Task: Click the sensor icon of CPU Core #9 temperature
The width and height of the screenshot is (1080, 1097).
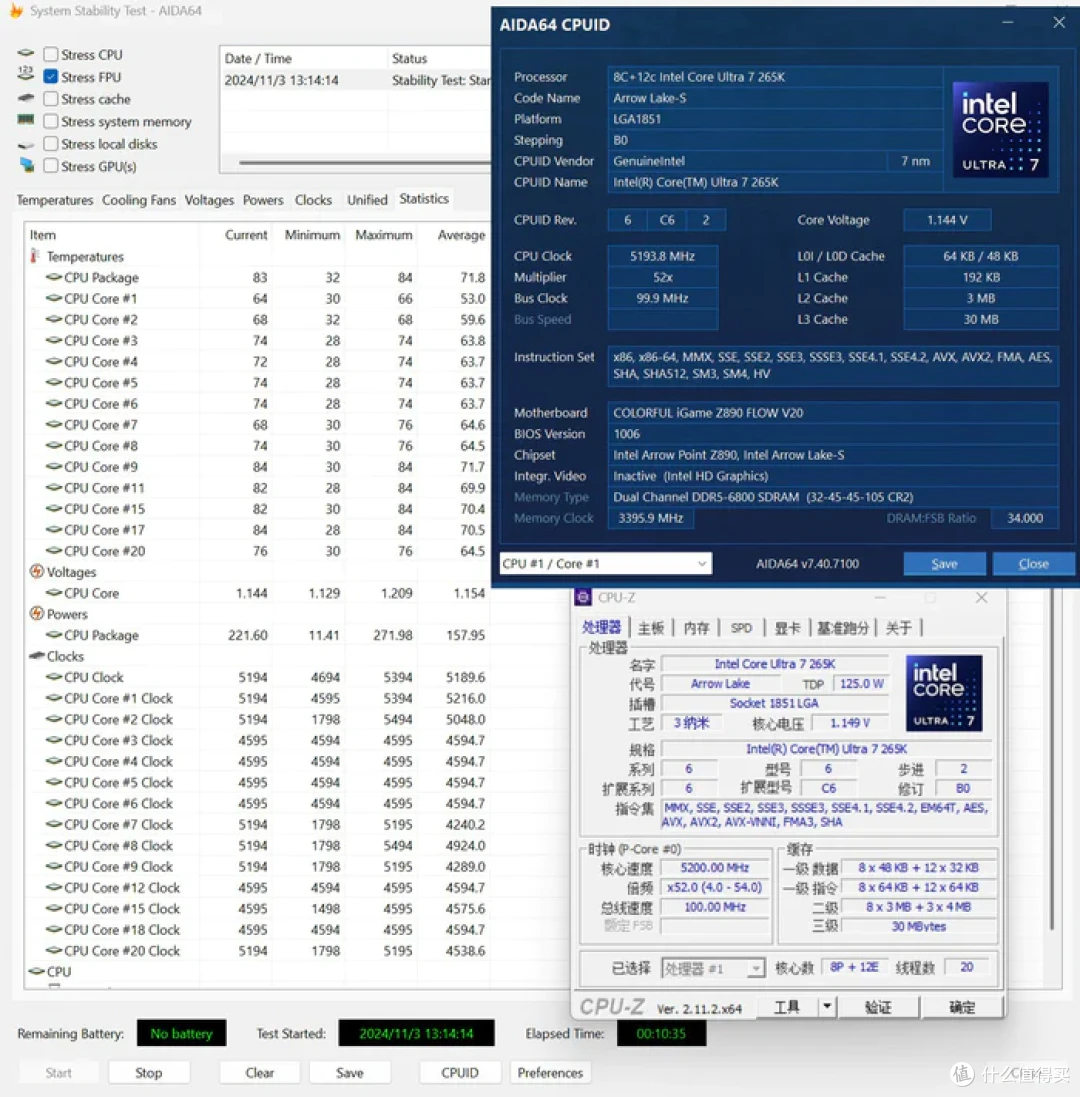Action: [53, 467]
